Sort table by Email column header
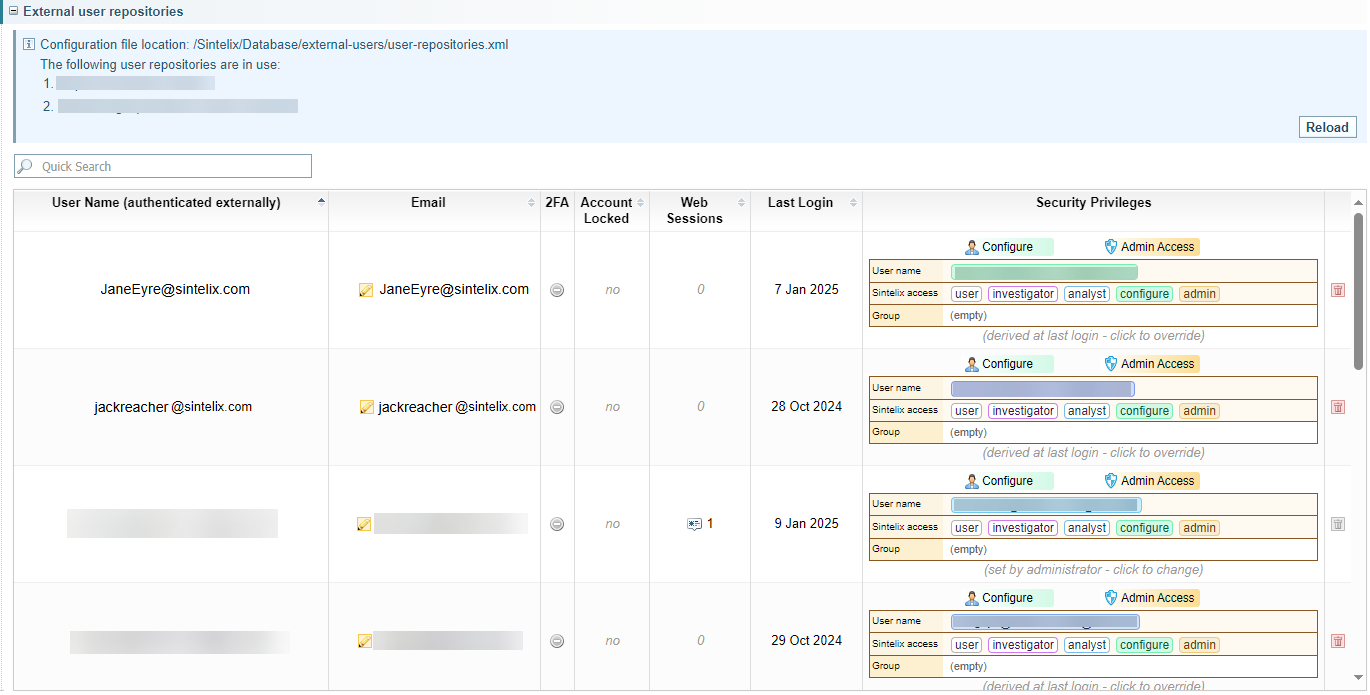1370x695 pixels. click(428, 203)
